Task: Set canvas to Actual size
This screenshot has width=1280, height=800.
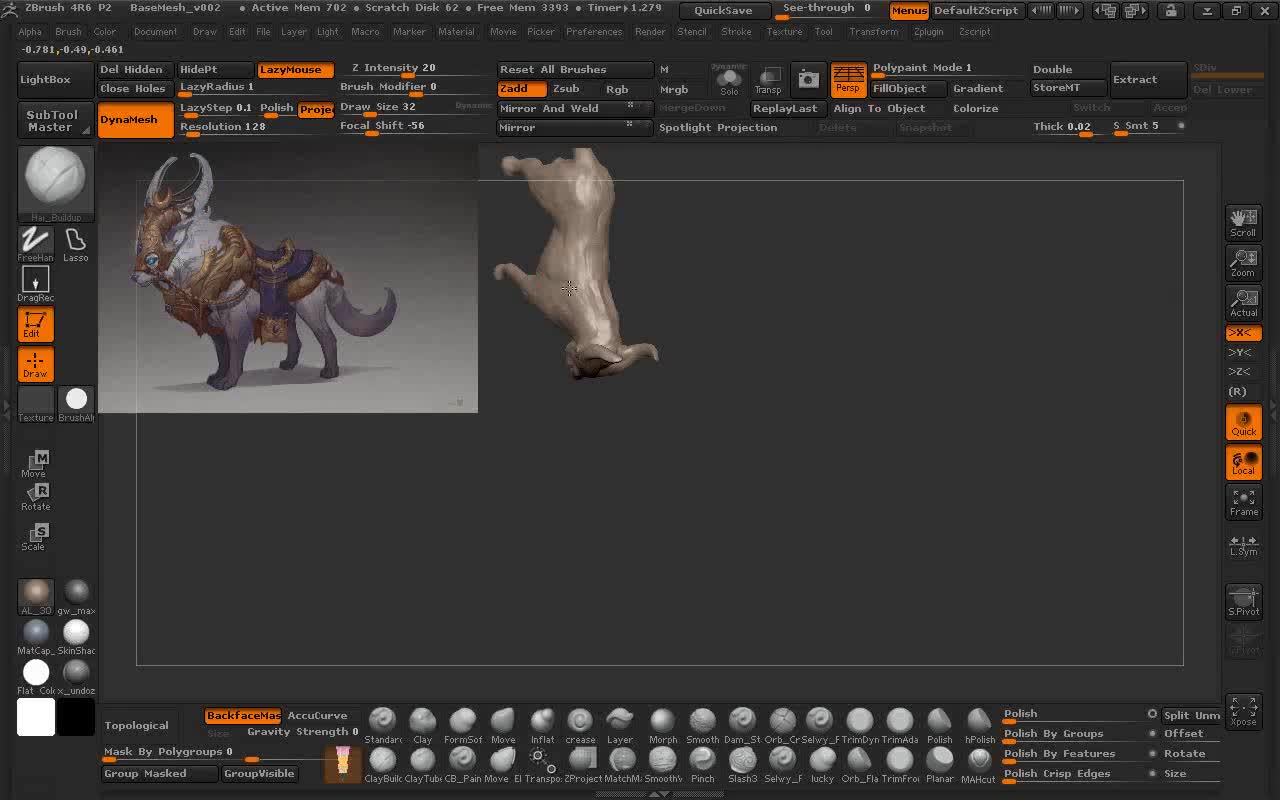Action: point(1243,302)
